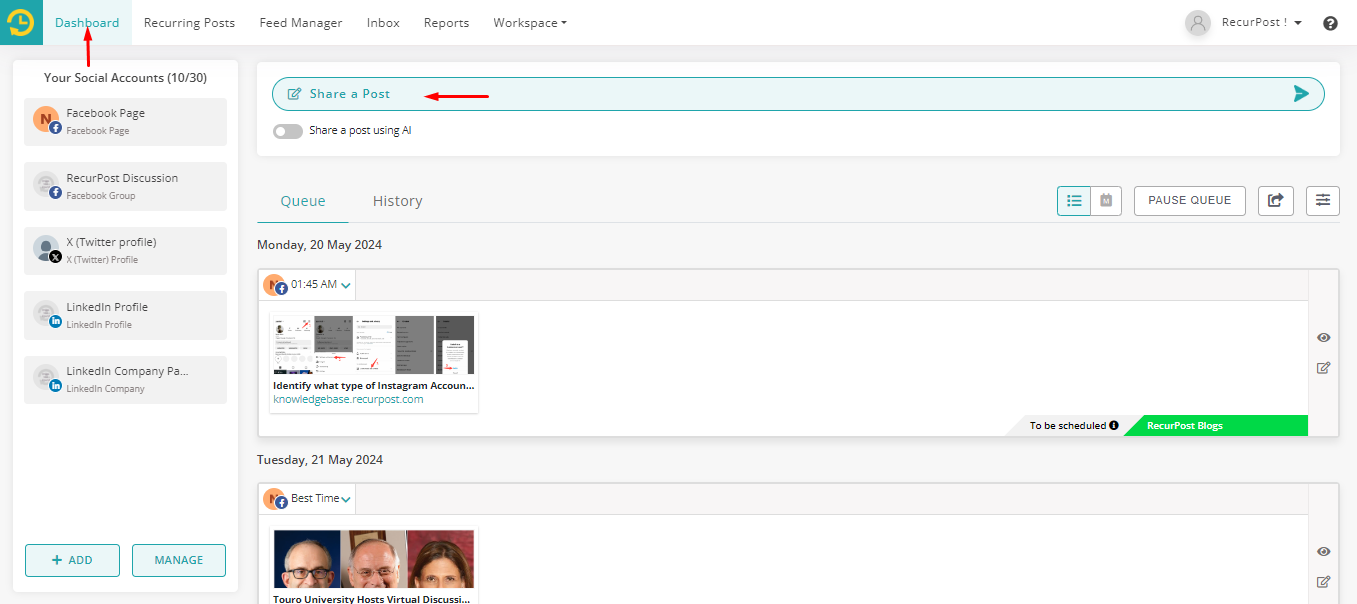1357x604 pixels.
Task: Click the Share a Post input field
Action: (x=780, y=94)
